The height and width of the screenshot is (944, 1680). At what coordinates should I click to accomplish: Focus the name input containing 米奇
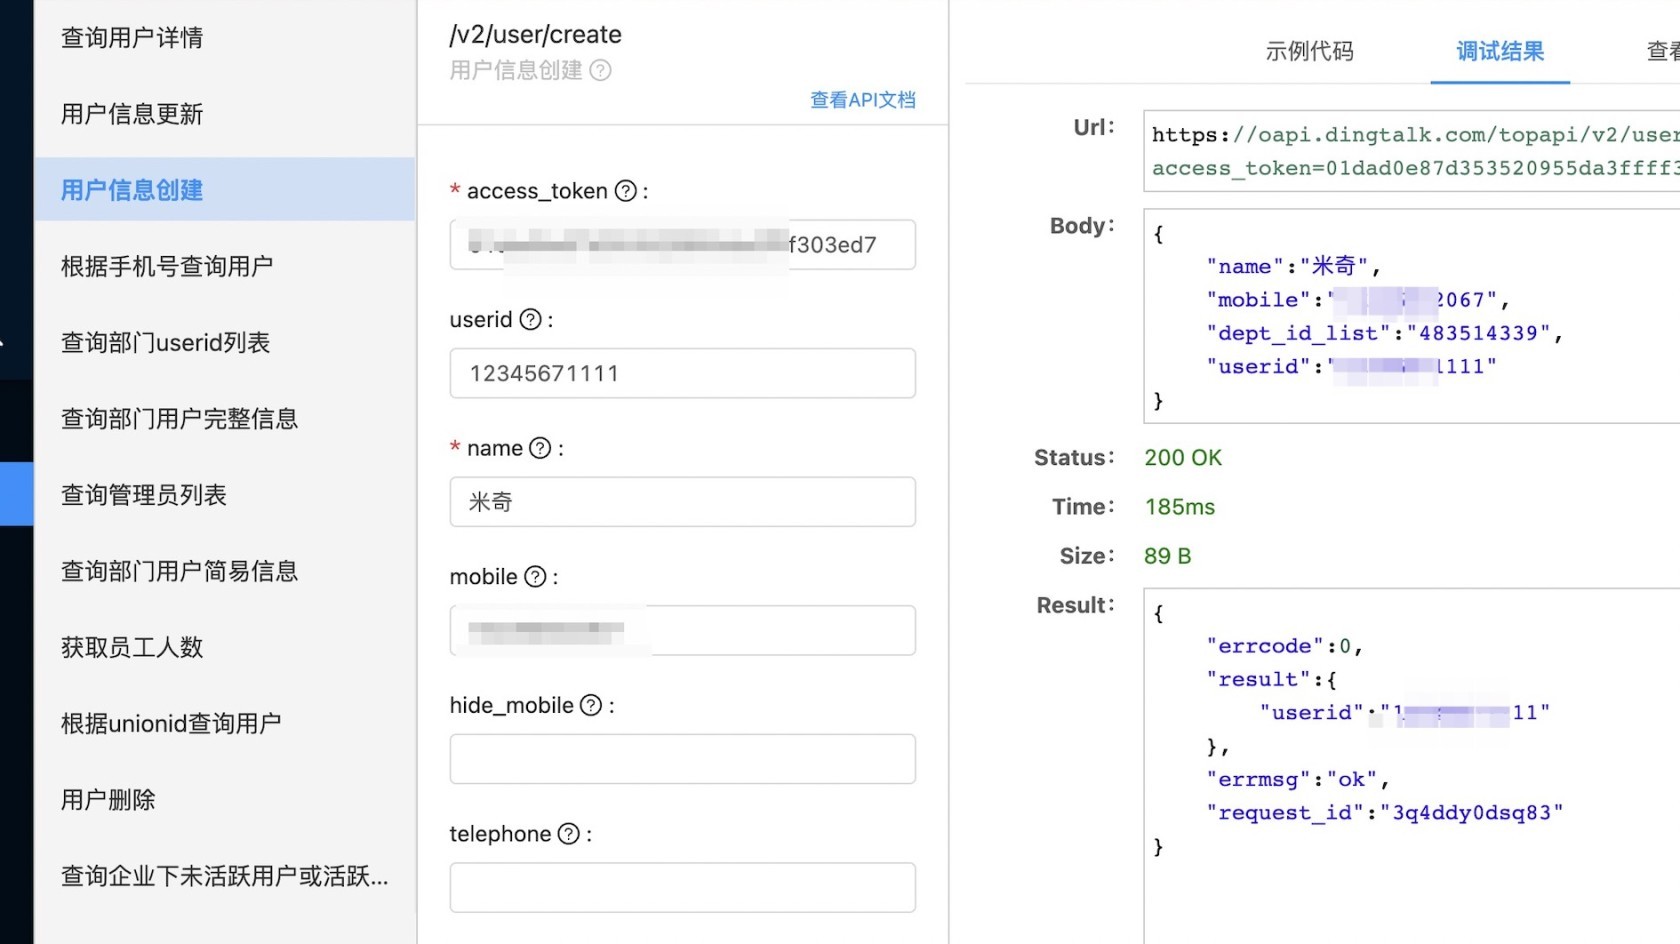pyautogui.click(x=683, y=502)
